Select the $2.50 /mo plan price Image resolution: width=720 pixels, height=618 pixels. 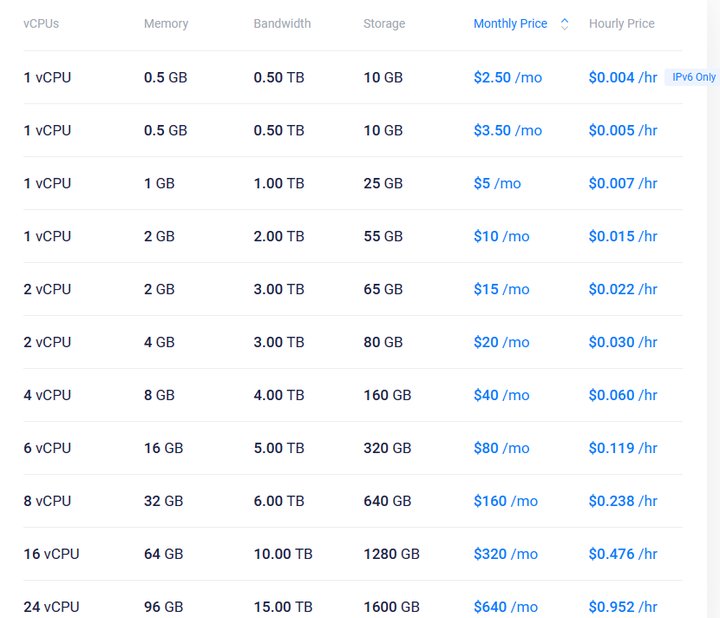(x=507, y=78)
